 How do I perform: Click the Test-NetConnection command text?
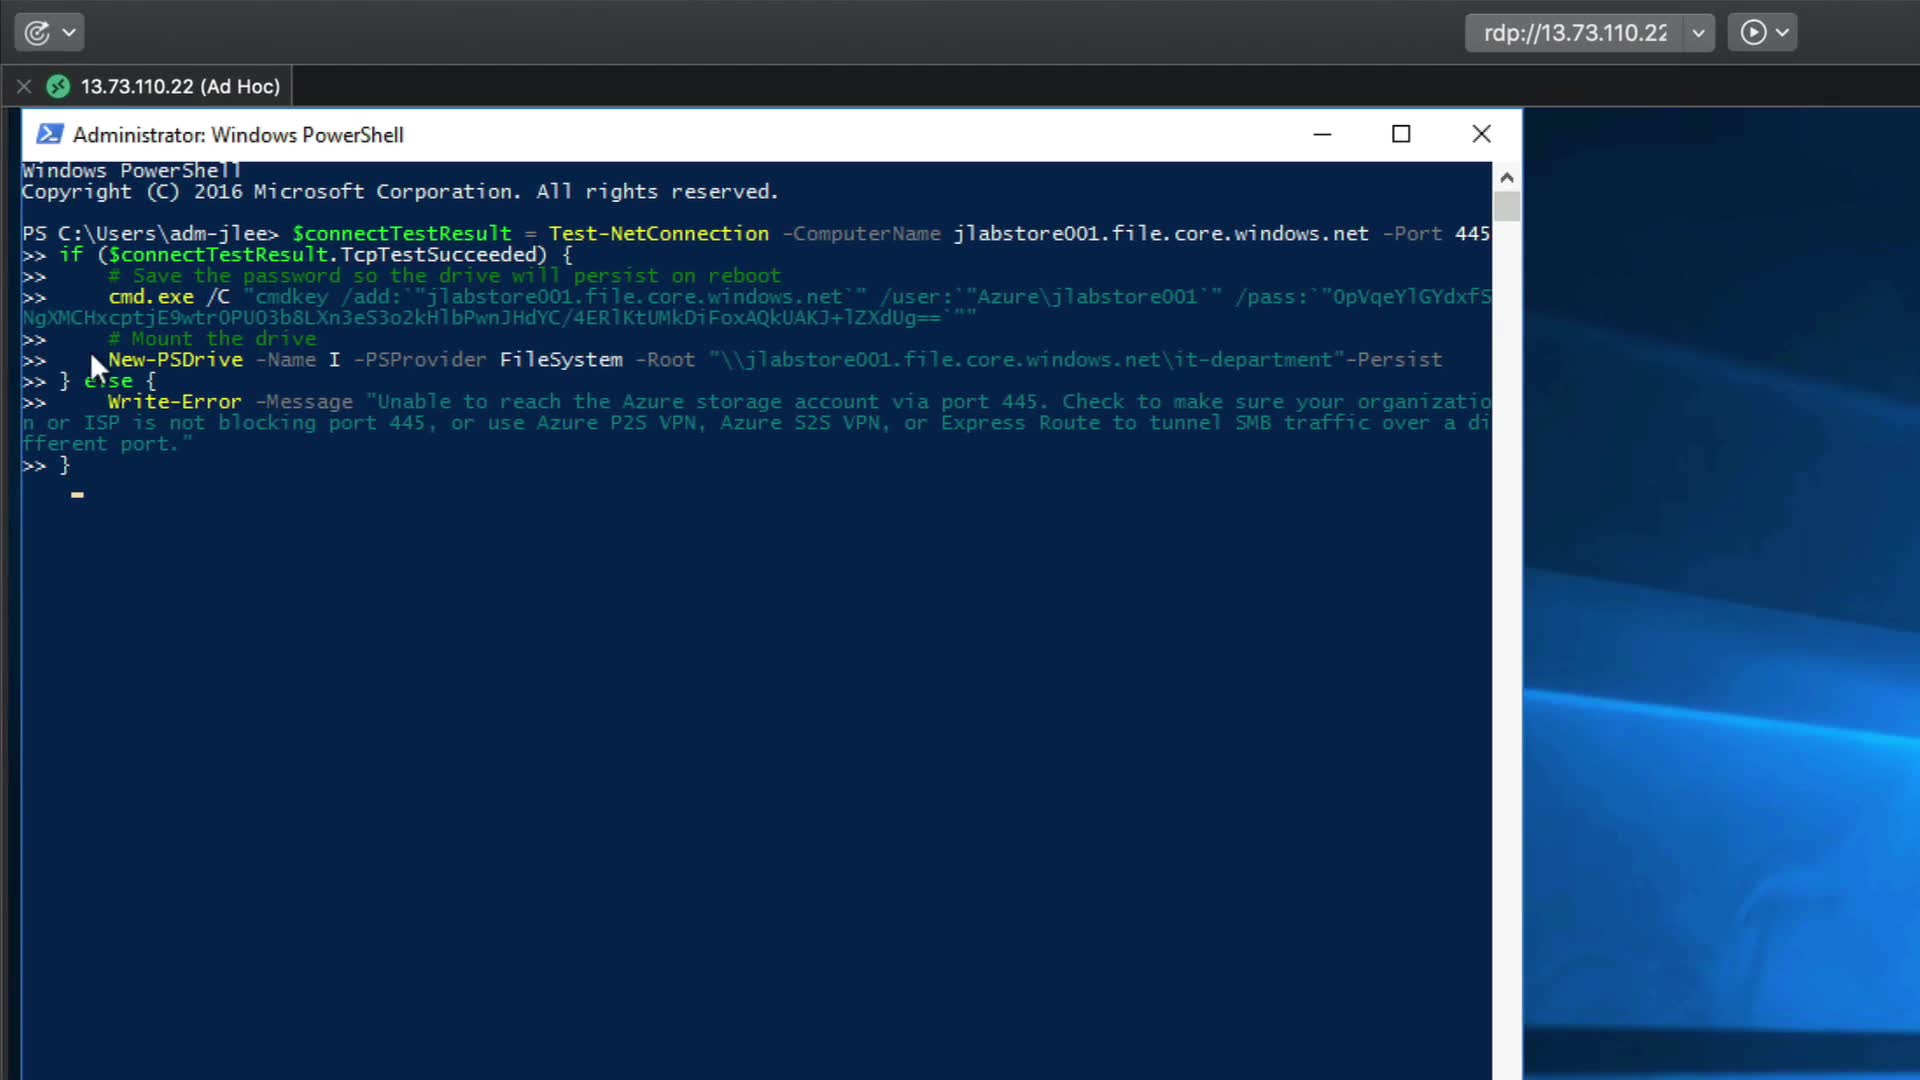(x=658, y=233)
